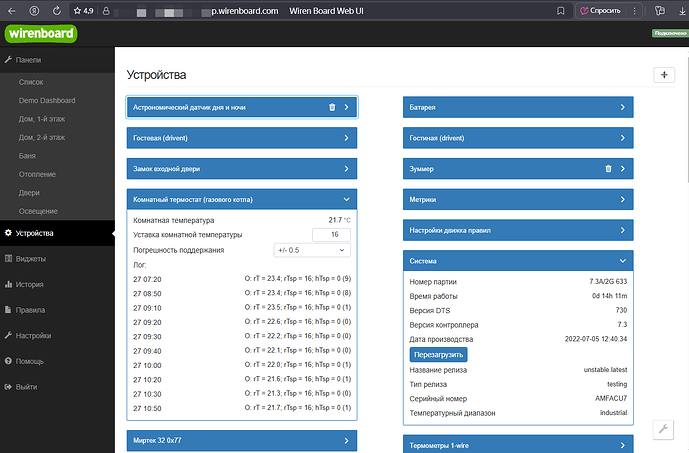The image size is (689, 453).
Task: Open Список in sidebar
Action: coord(31,82)
